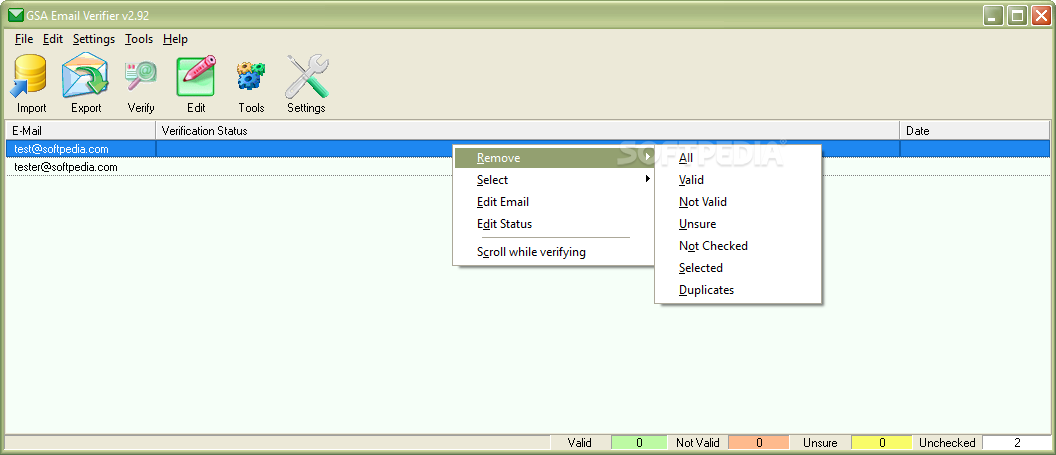This screenshot has width=1056, height=455.
Task: Sort by the E-Mail column header
Action: pyautogui.click(x=81, y=131)
